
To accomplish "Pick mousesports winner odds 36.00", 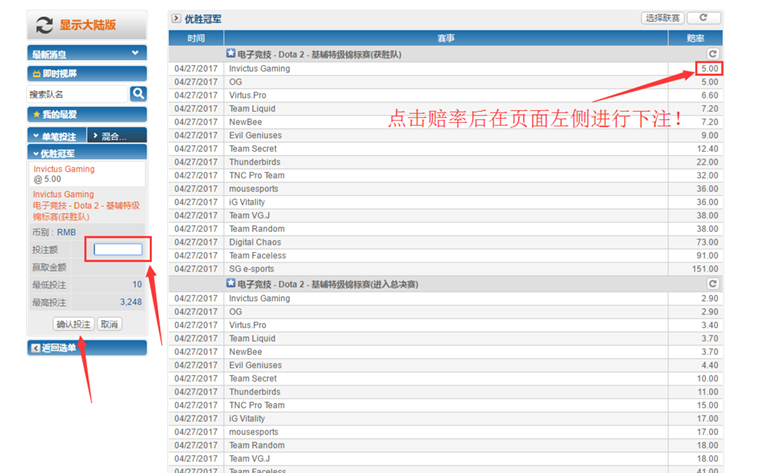I will [707, 189].
